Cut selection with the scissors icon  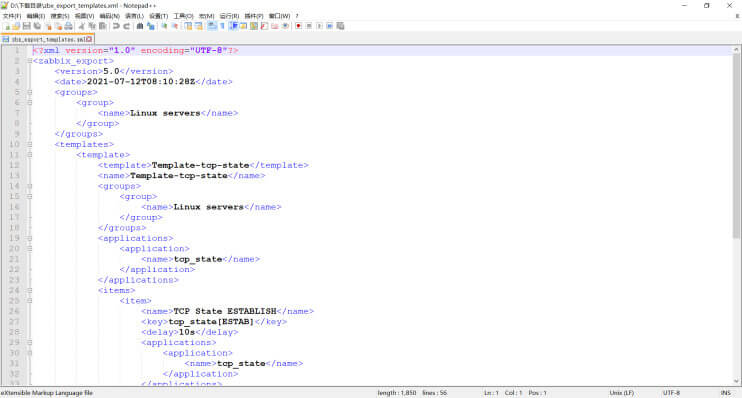81,26
